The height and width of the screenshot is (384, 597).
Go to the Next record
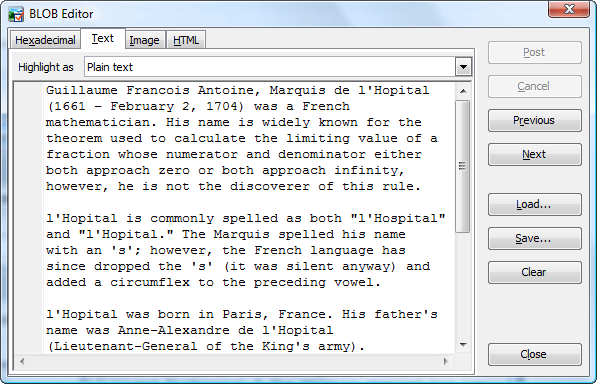535,154
